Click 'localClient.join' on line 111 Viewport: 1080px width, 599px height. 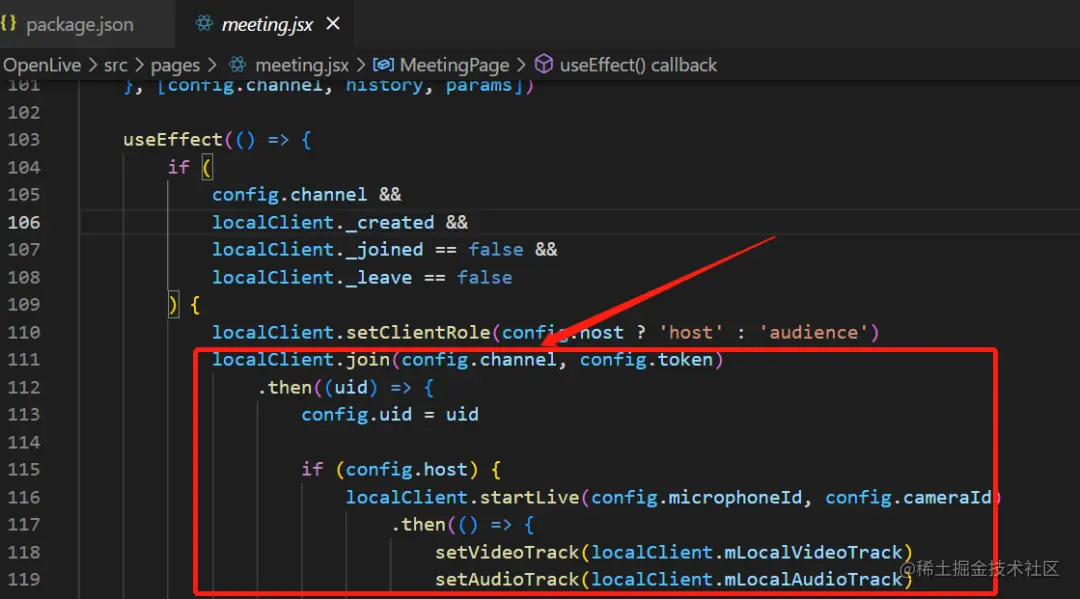click(301, 359)
